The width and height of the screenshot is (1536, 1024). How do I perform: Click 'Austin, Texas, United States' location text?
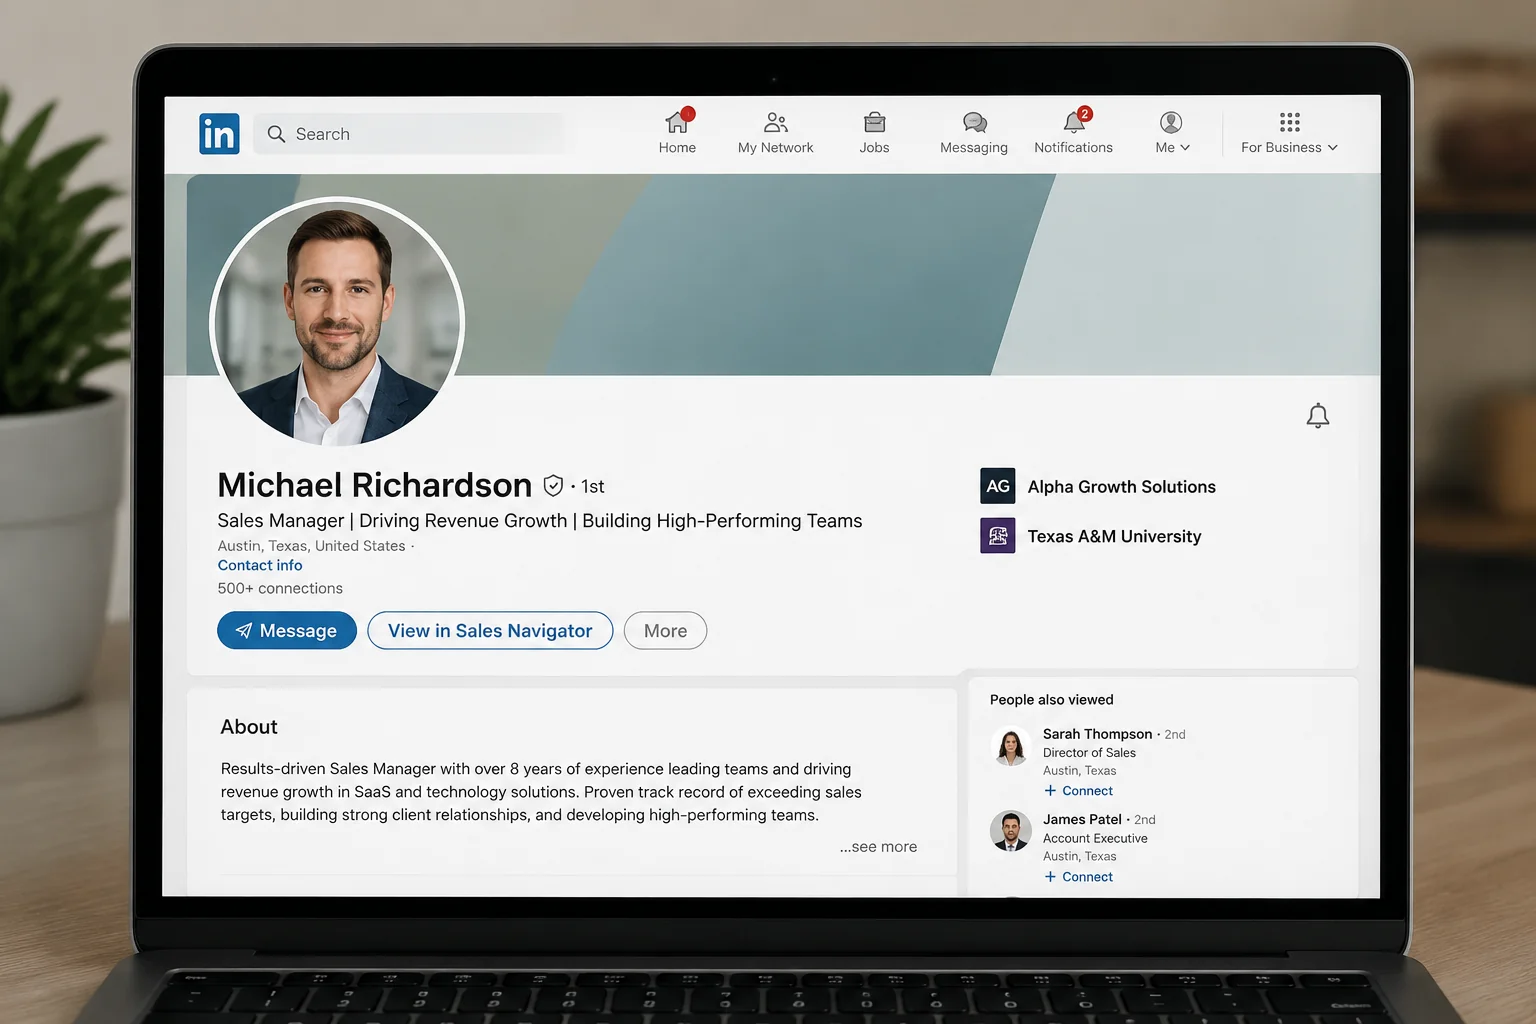point(311,546)
